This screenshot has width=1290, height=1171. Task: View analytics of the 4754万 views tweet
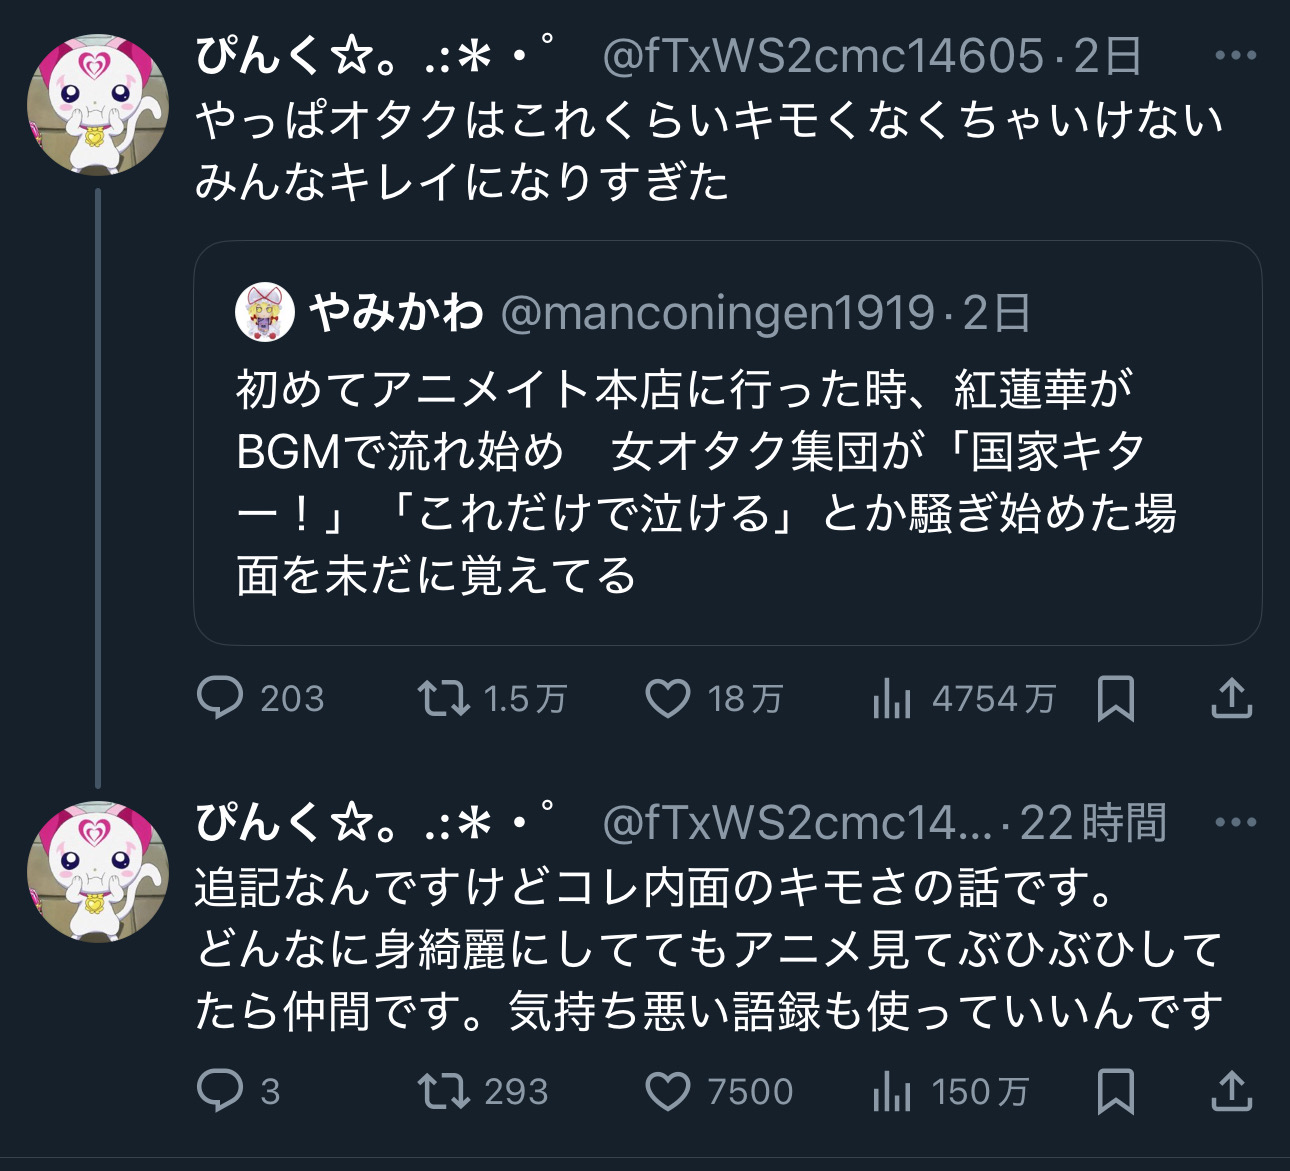(x=892, y=698)
